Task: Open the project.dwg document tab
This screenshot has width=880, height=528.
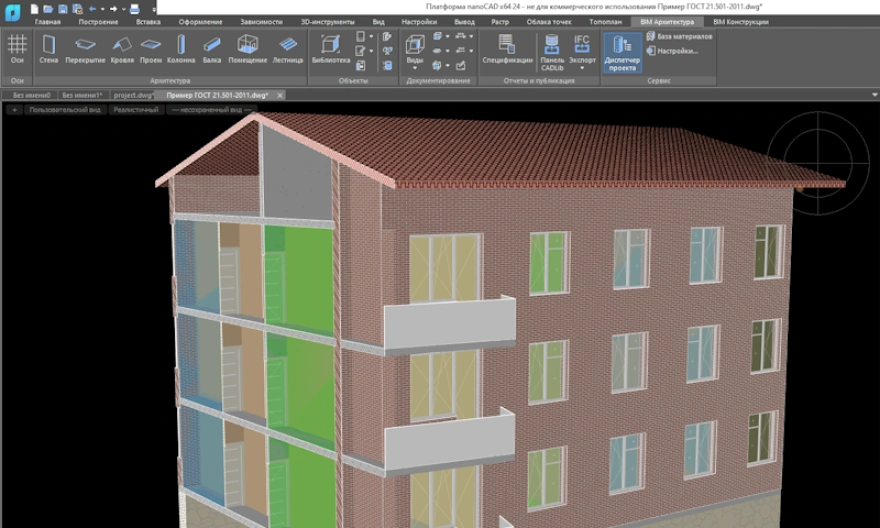Action: (x=132, y=95)
